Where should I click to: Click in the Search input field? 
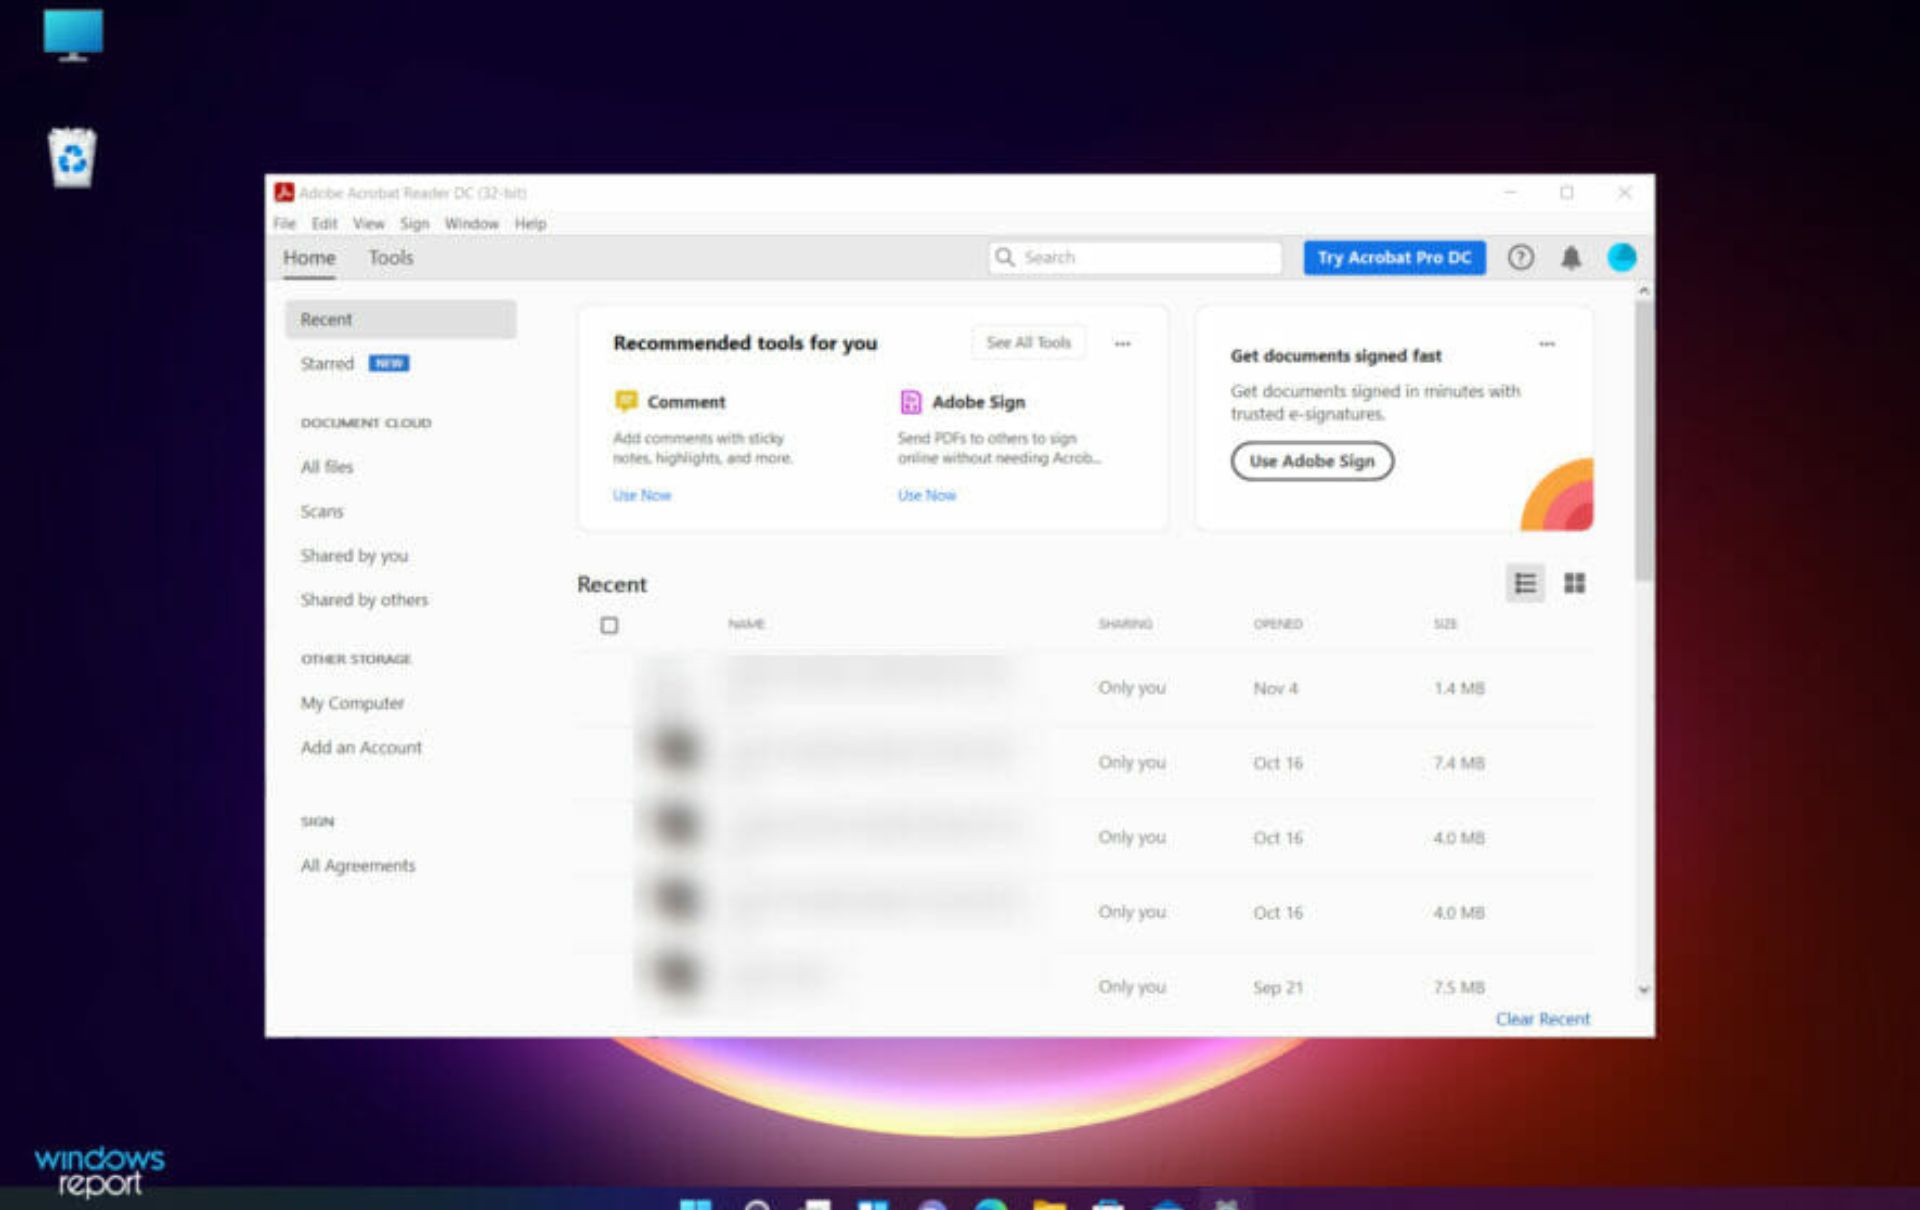(x=1136, y=257)
